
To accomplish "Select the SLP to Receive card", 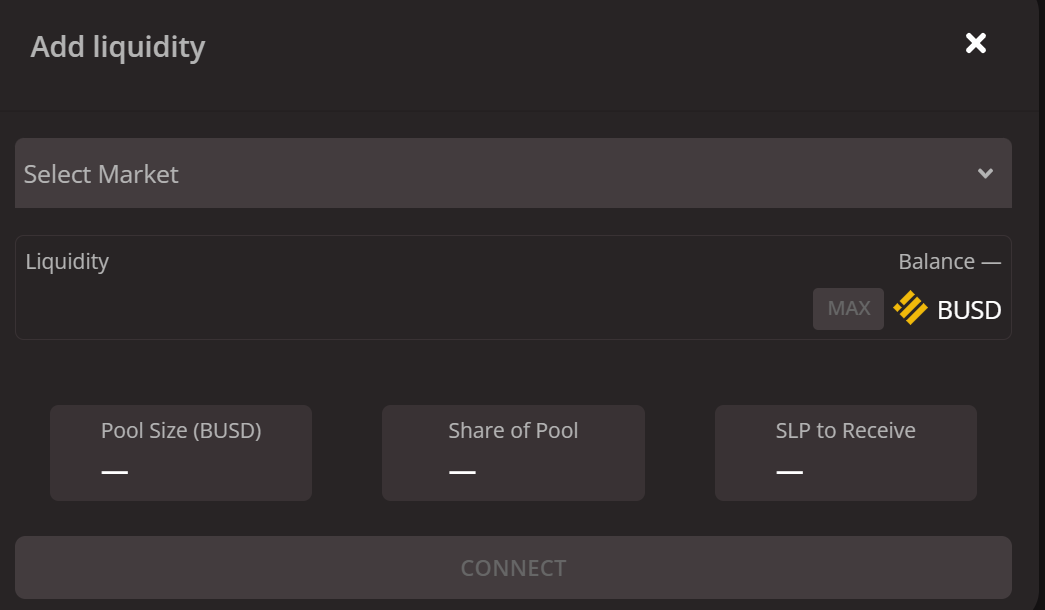I will pos(845,453).
